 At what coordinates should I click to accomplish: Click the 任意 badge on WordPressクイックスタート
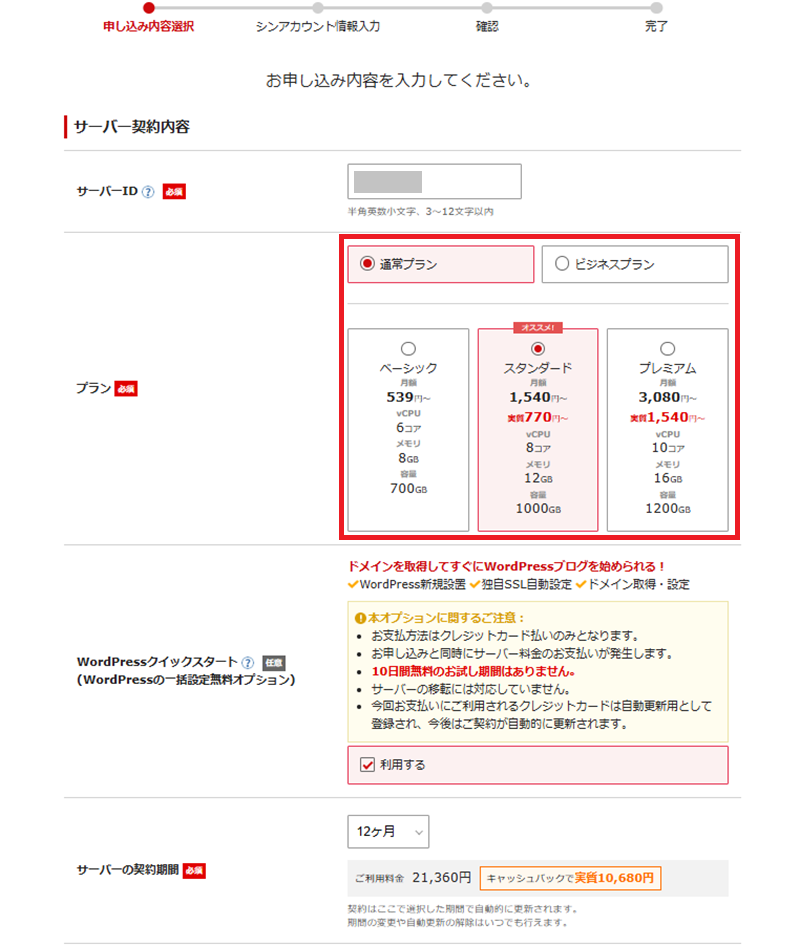(275, 662)
